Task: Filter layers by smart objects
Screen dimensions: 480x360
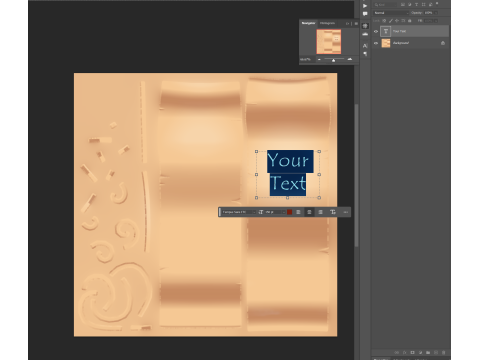Action: (x=430, y=4)
